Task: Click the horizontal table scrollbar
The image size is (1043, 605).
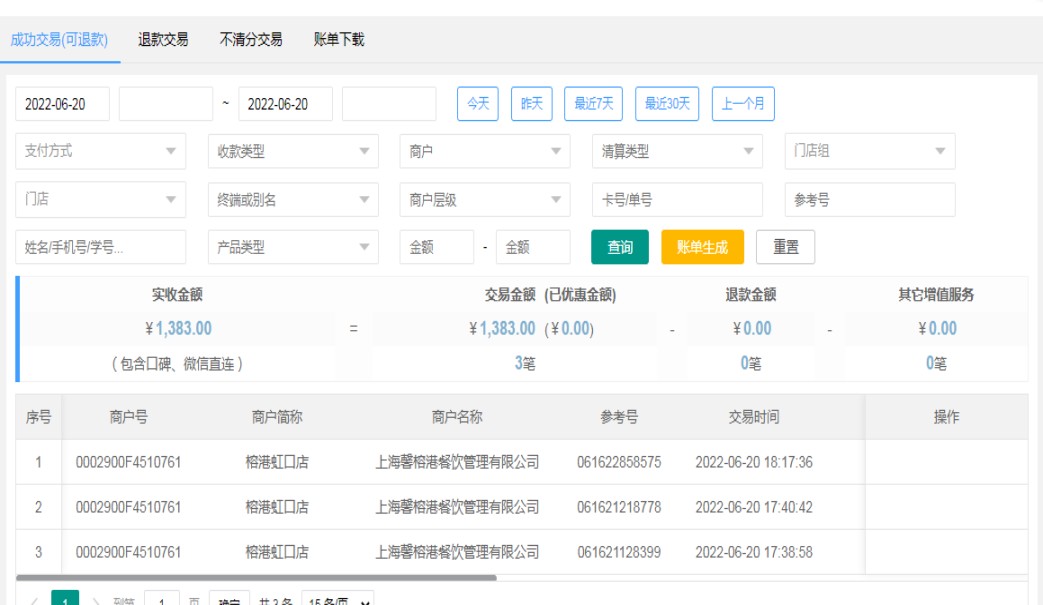Action: (256, 577)
